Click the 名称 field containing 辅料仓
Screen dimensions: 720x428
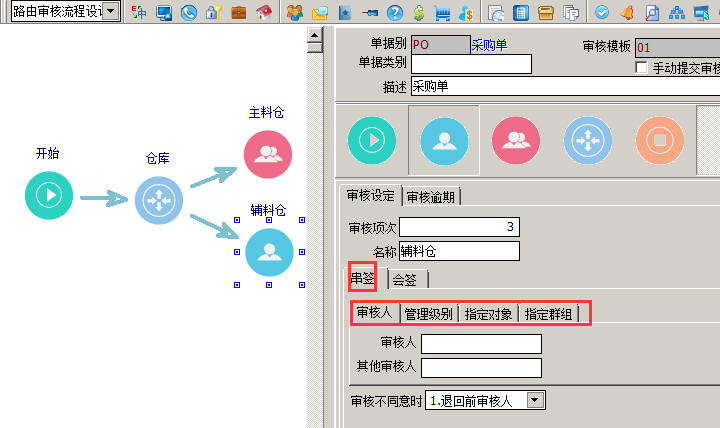459,251
